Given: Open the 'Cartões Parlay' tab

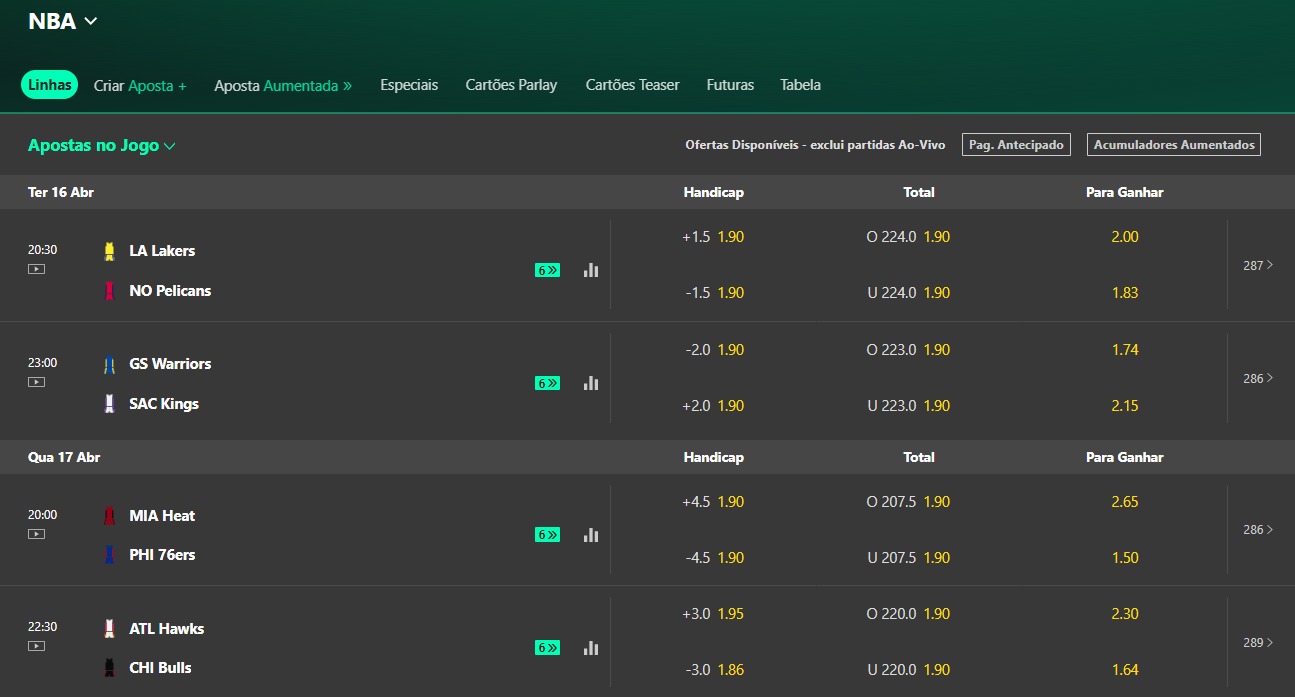Looking at the screenshot, I should [511, 85].
